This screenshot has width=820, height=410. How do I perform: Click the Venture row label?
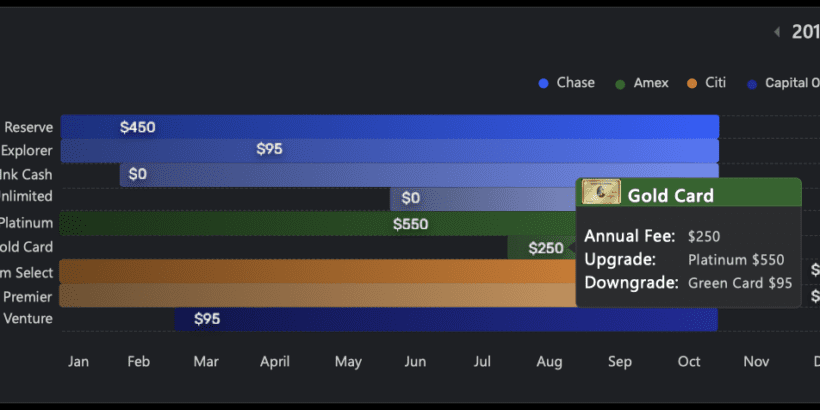pyautogui.click(x=28, y=318)
